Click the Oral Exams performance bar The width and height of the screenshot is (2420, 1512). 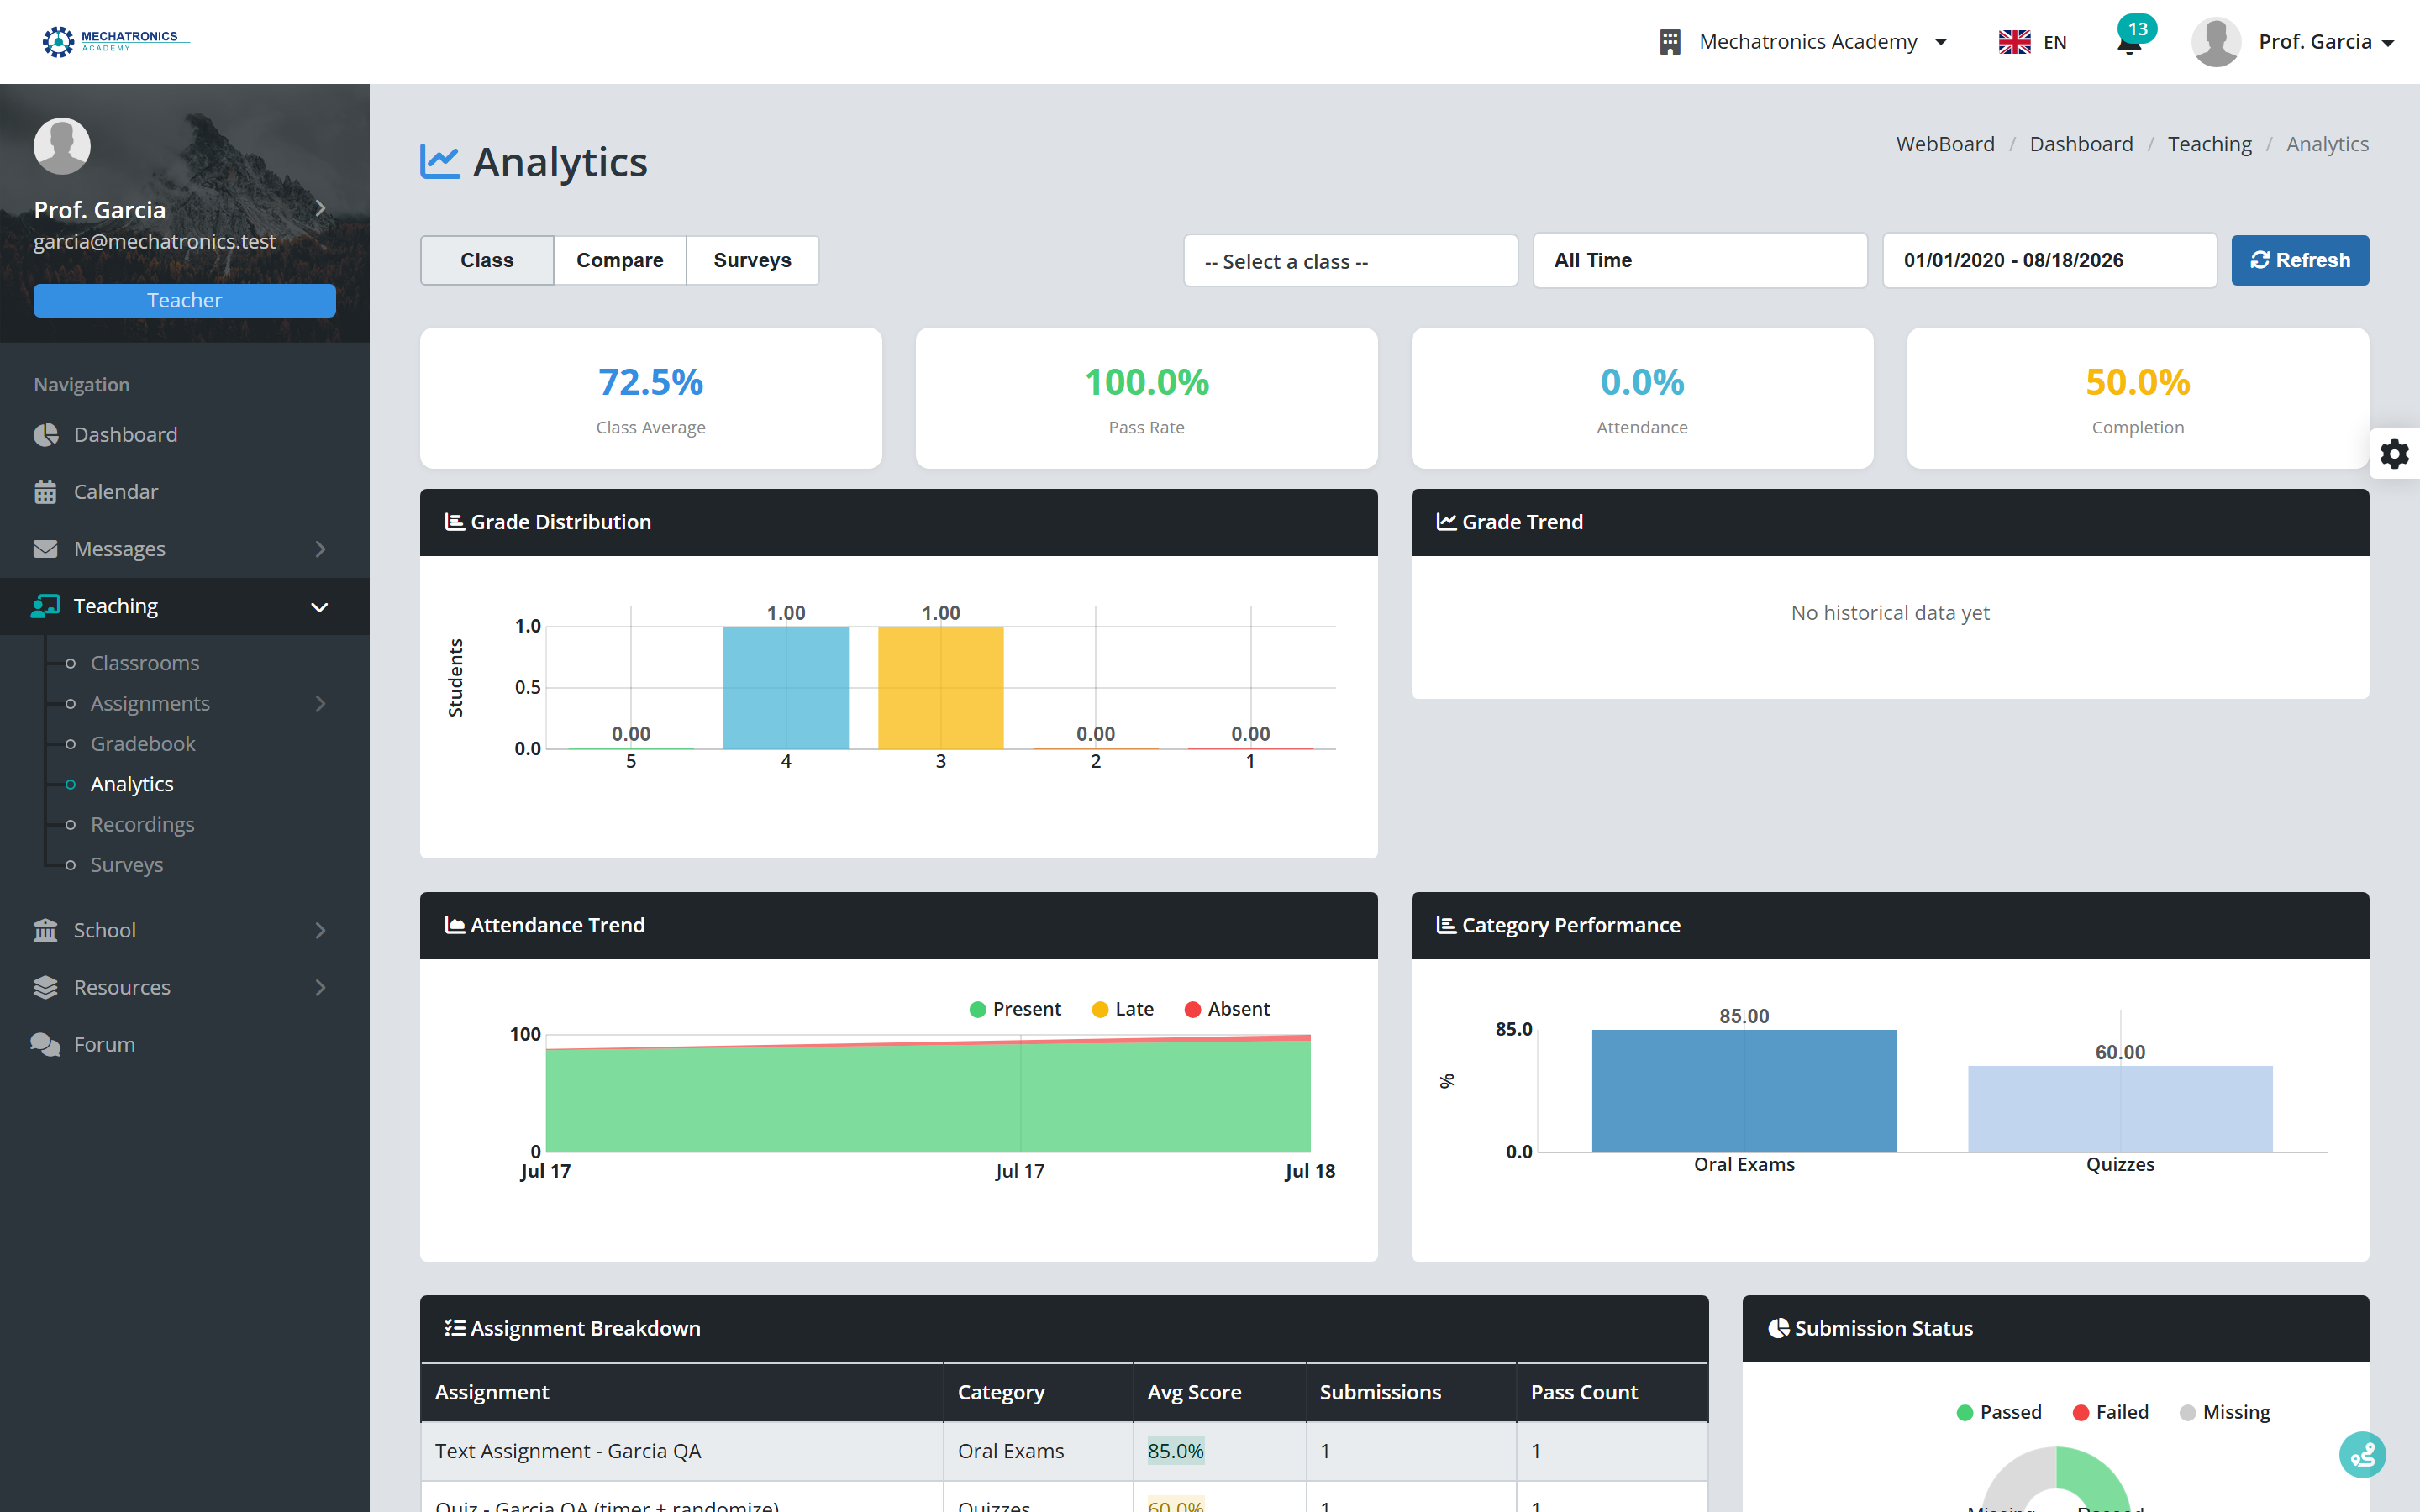pyautogui.click(x=1744, y=1091)
